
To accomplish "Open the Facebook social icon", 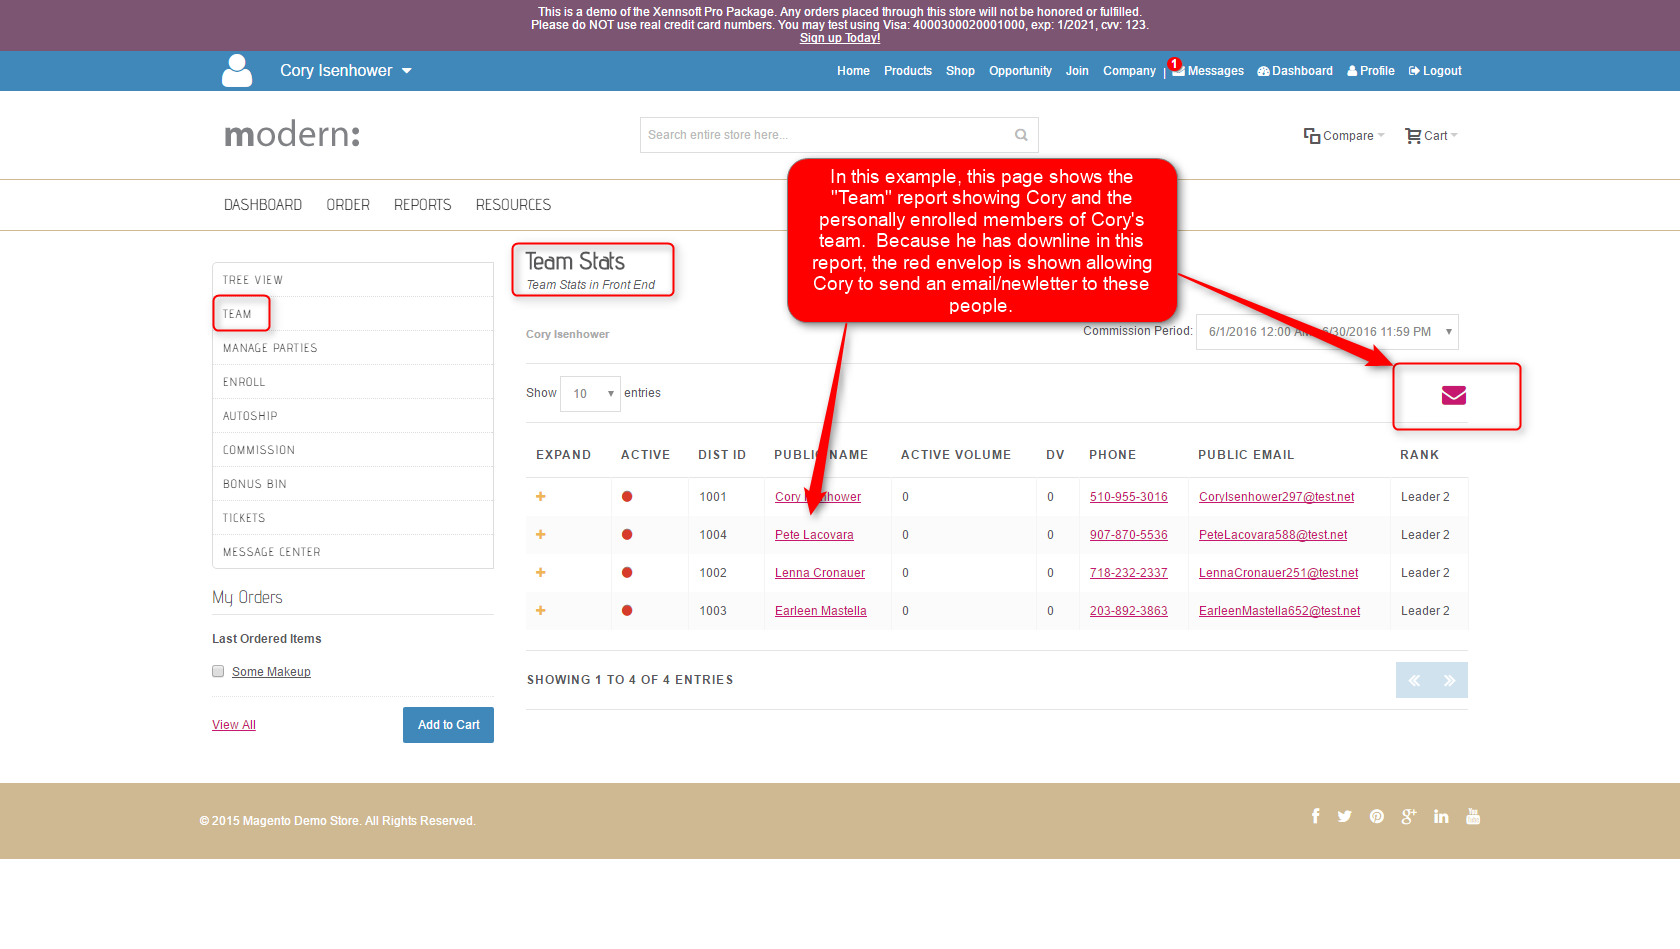I will click(x=1315, y=816).
